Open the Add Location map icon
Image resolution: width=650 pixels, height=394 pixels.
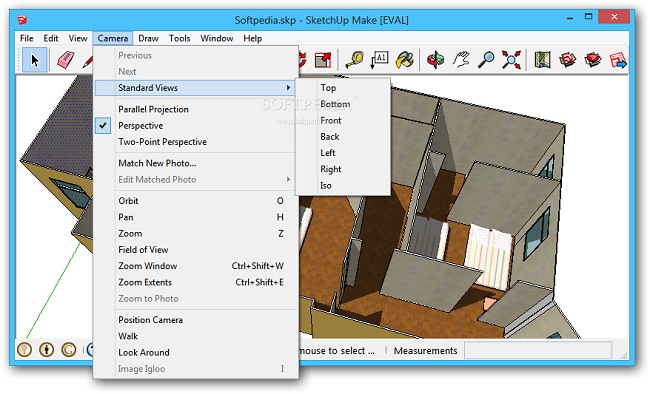(x=542, y=60)
